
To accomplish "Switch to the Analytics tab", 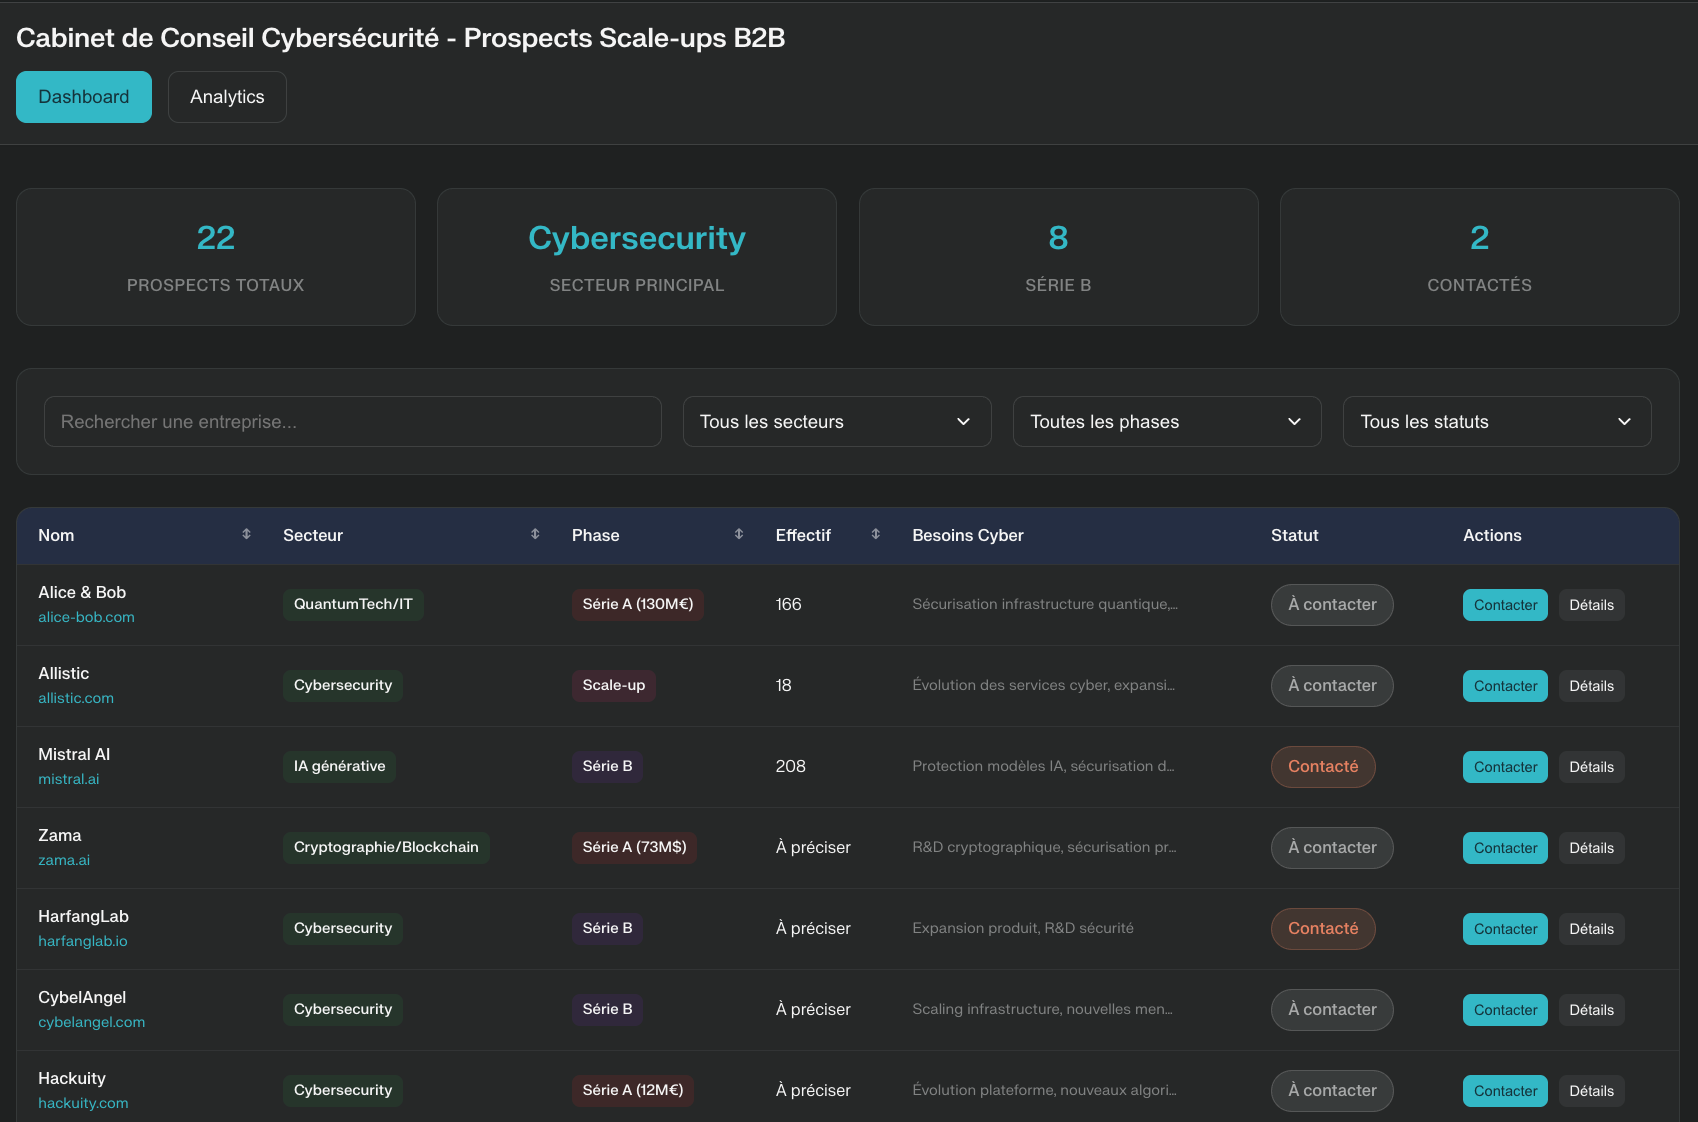I will (x=227, y=97).
